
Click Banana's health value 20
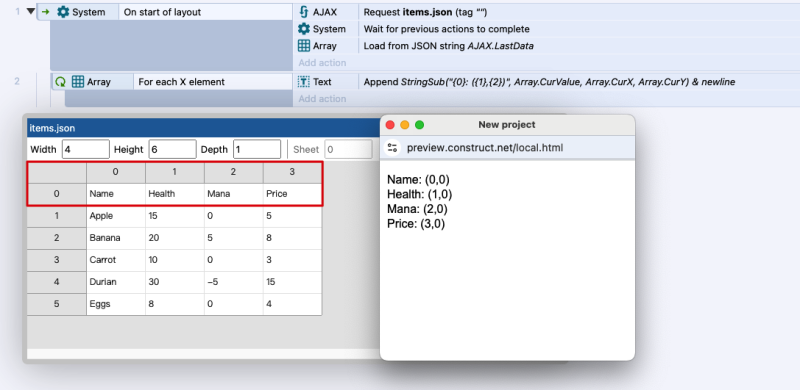point(174,238)
